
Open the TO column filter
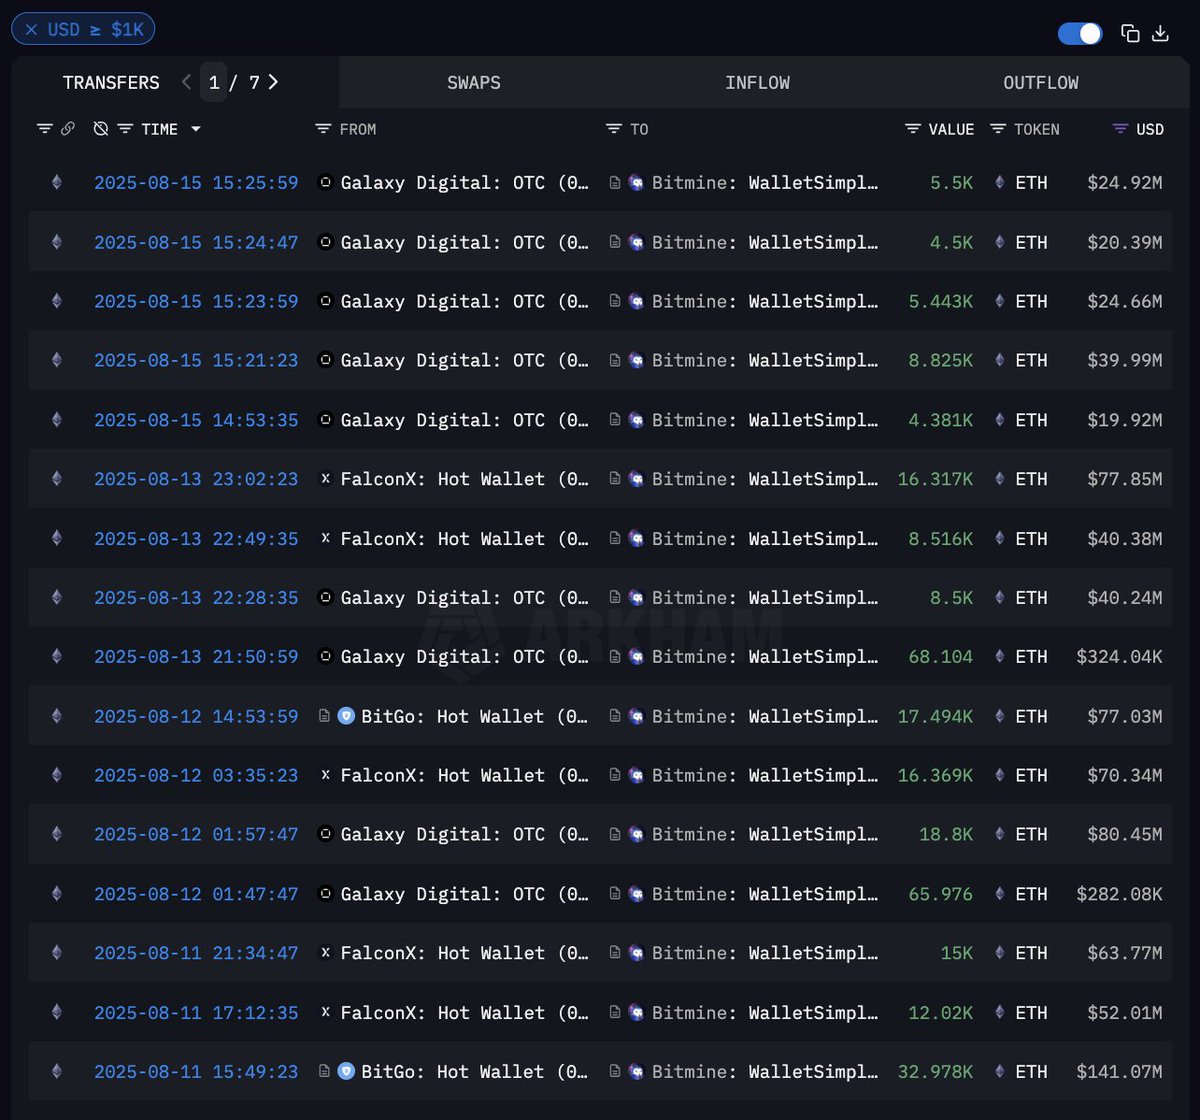point(614,129)
